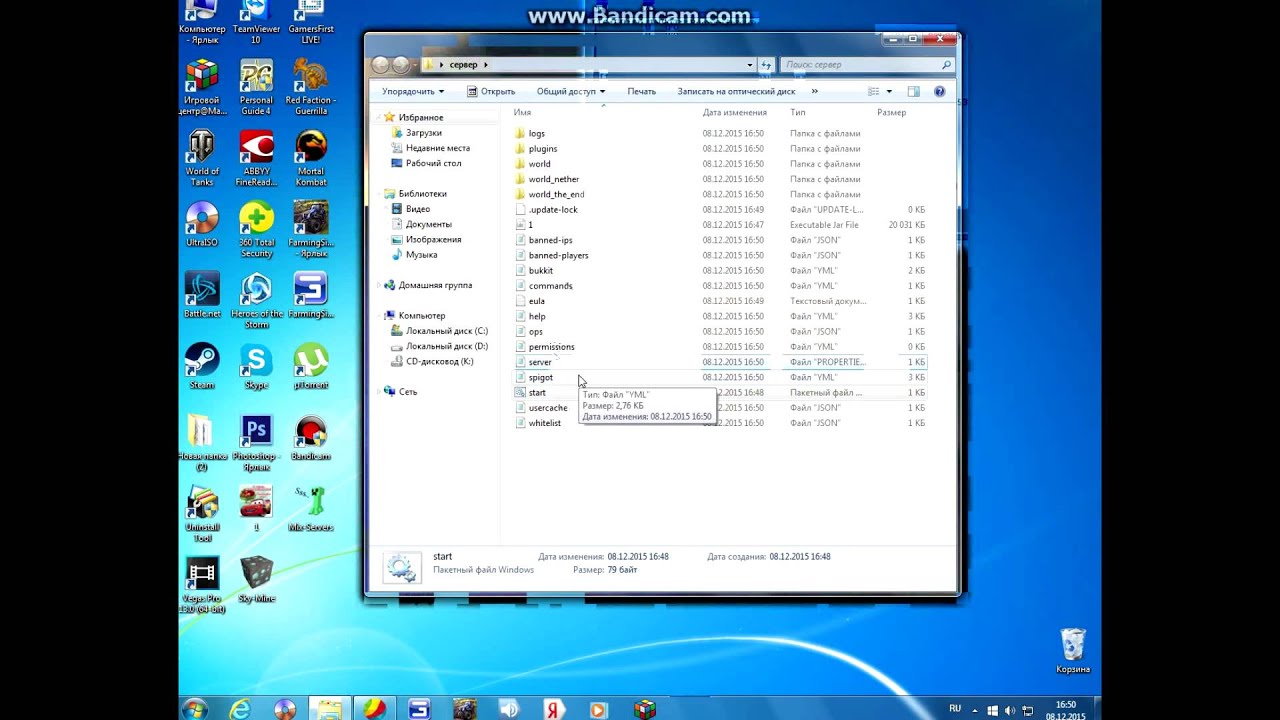The height and width of the screenshot is (720, 1280).
Task: Open the Recycle Bin (Корзина)
Action: pos(1073,651)
